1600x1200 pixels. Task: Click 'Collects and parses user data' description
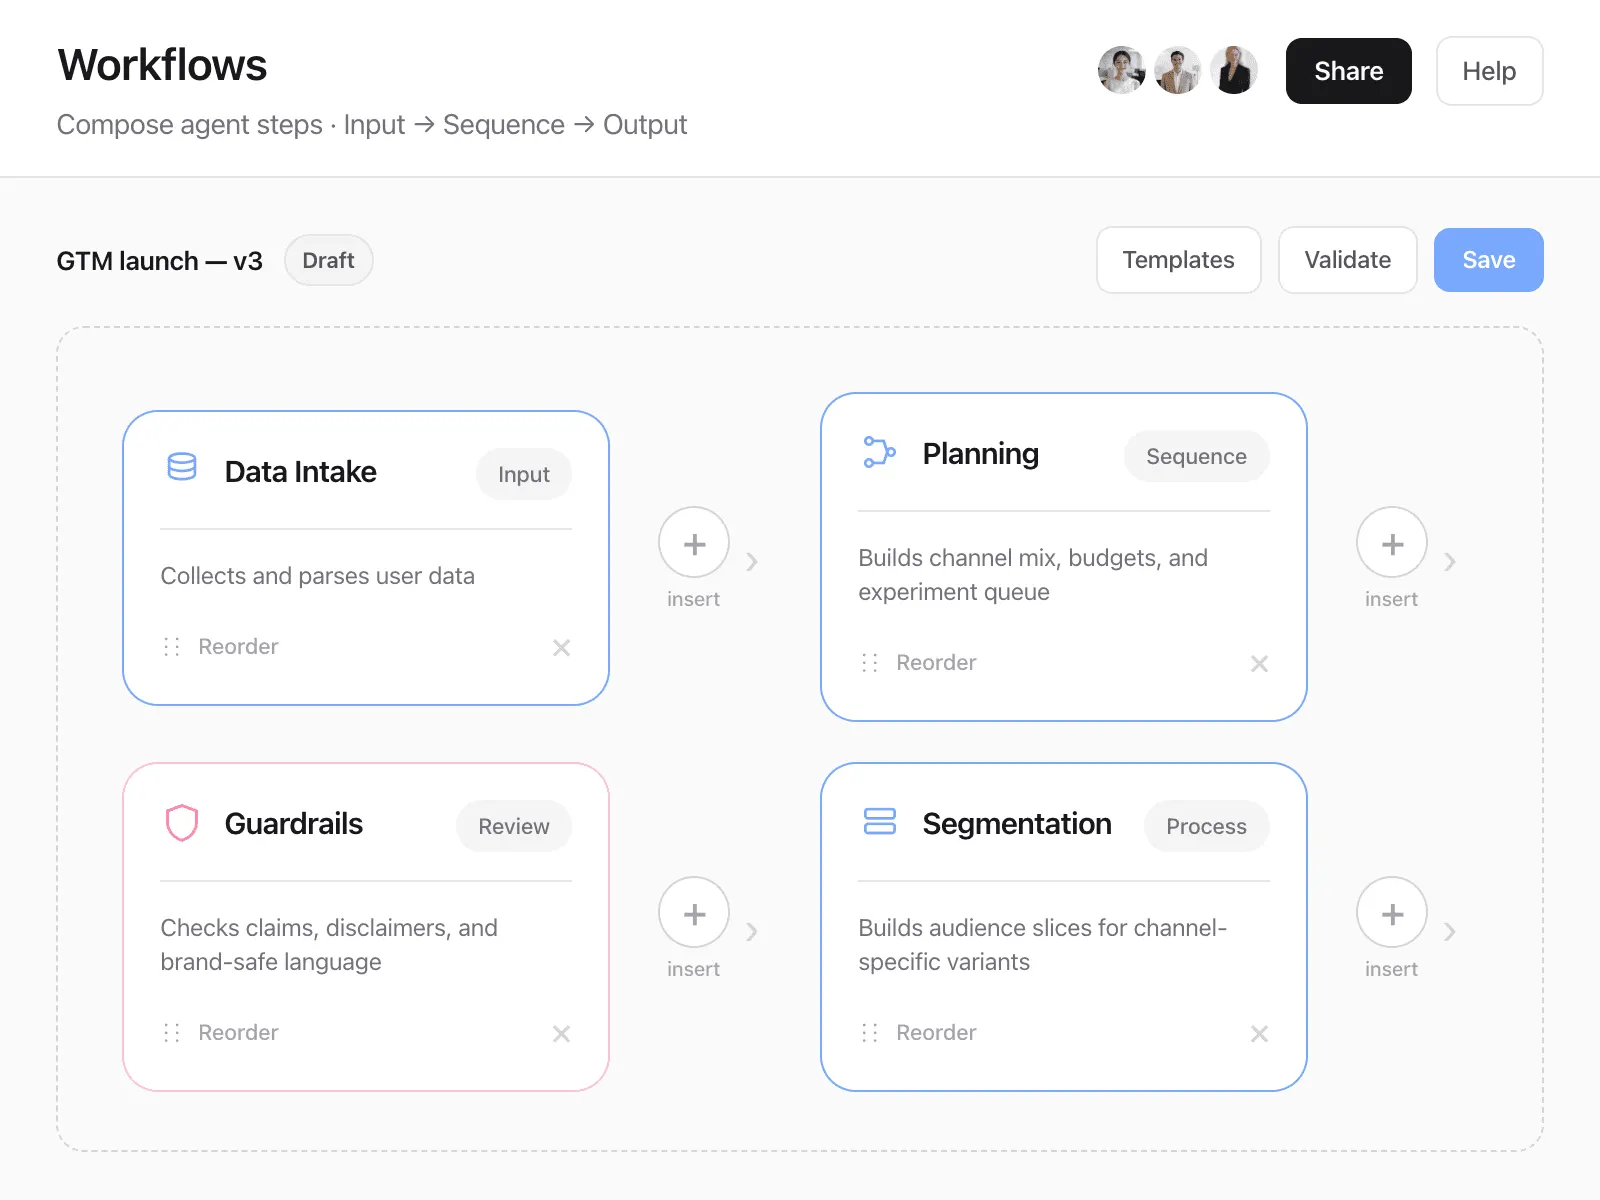(318, 576)
